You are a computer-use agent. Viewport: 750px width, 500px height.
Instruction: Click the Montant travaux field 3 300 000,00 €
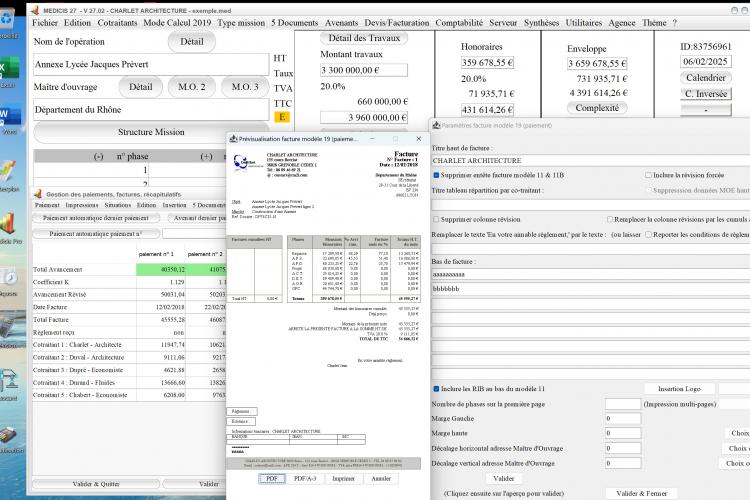[364, 70]
